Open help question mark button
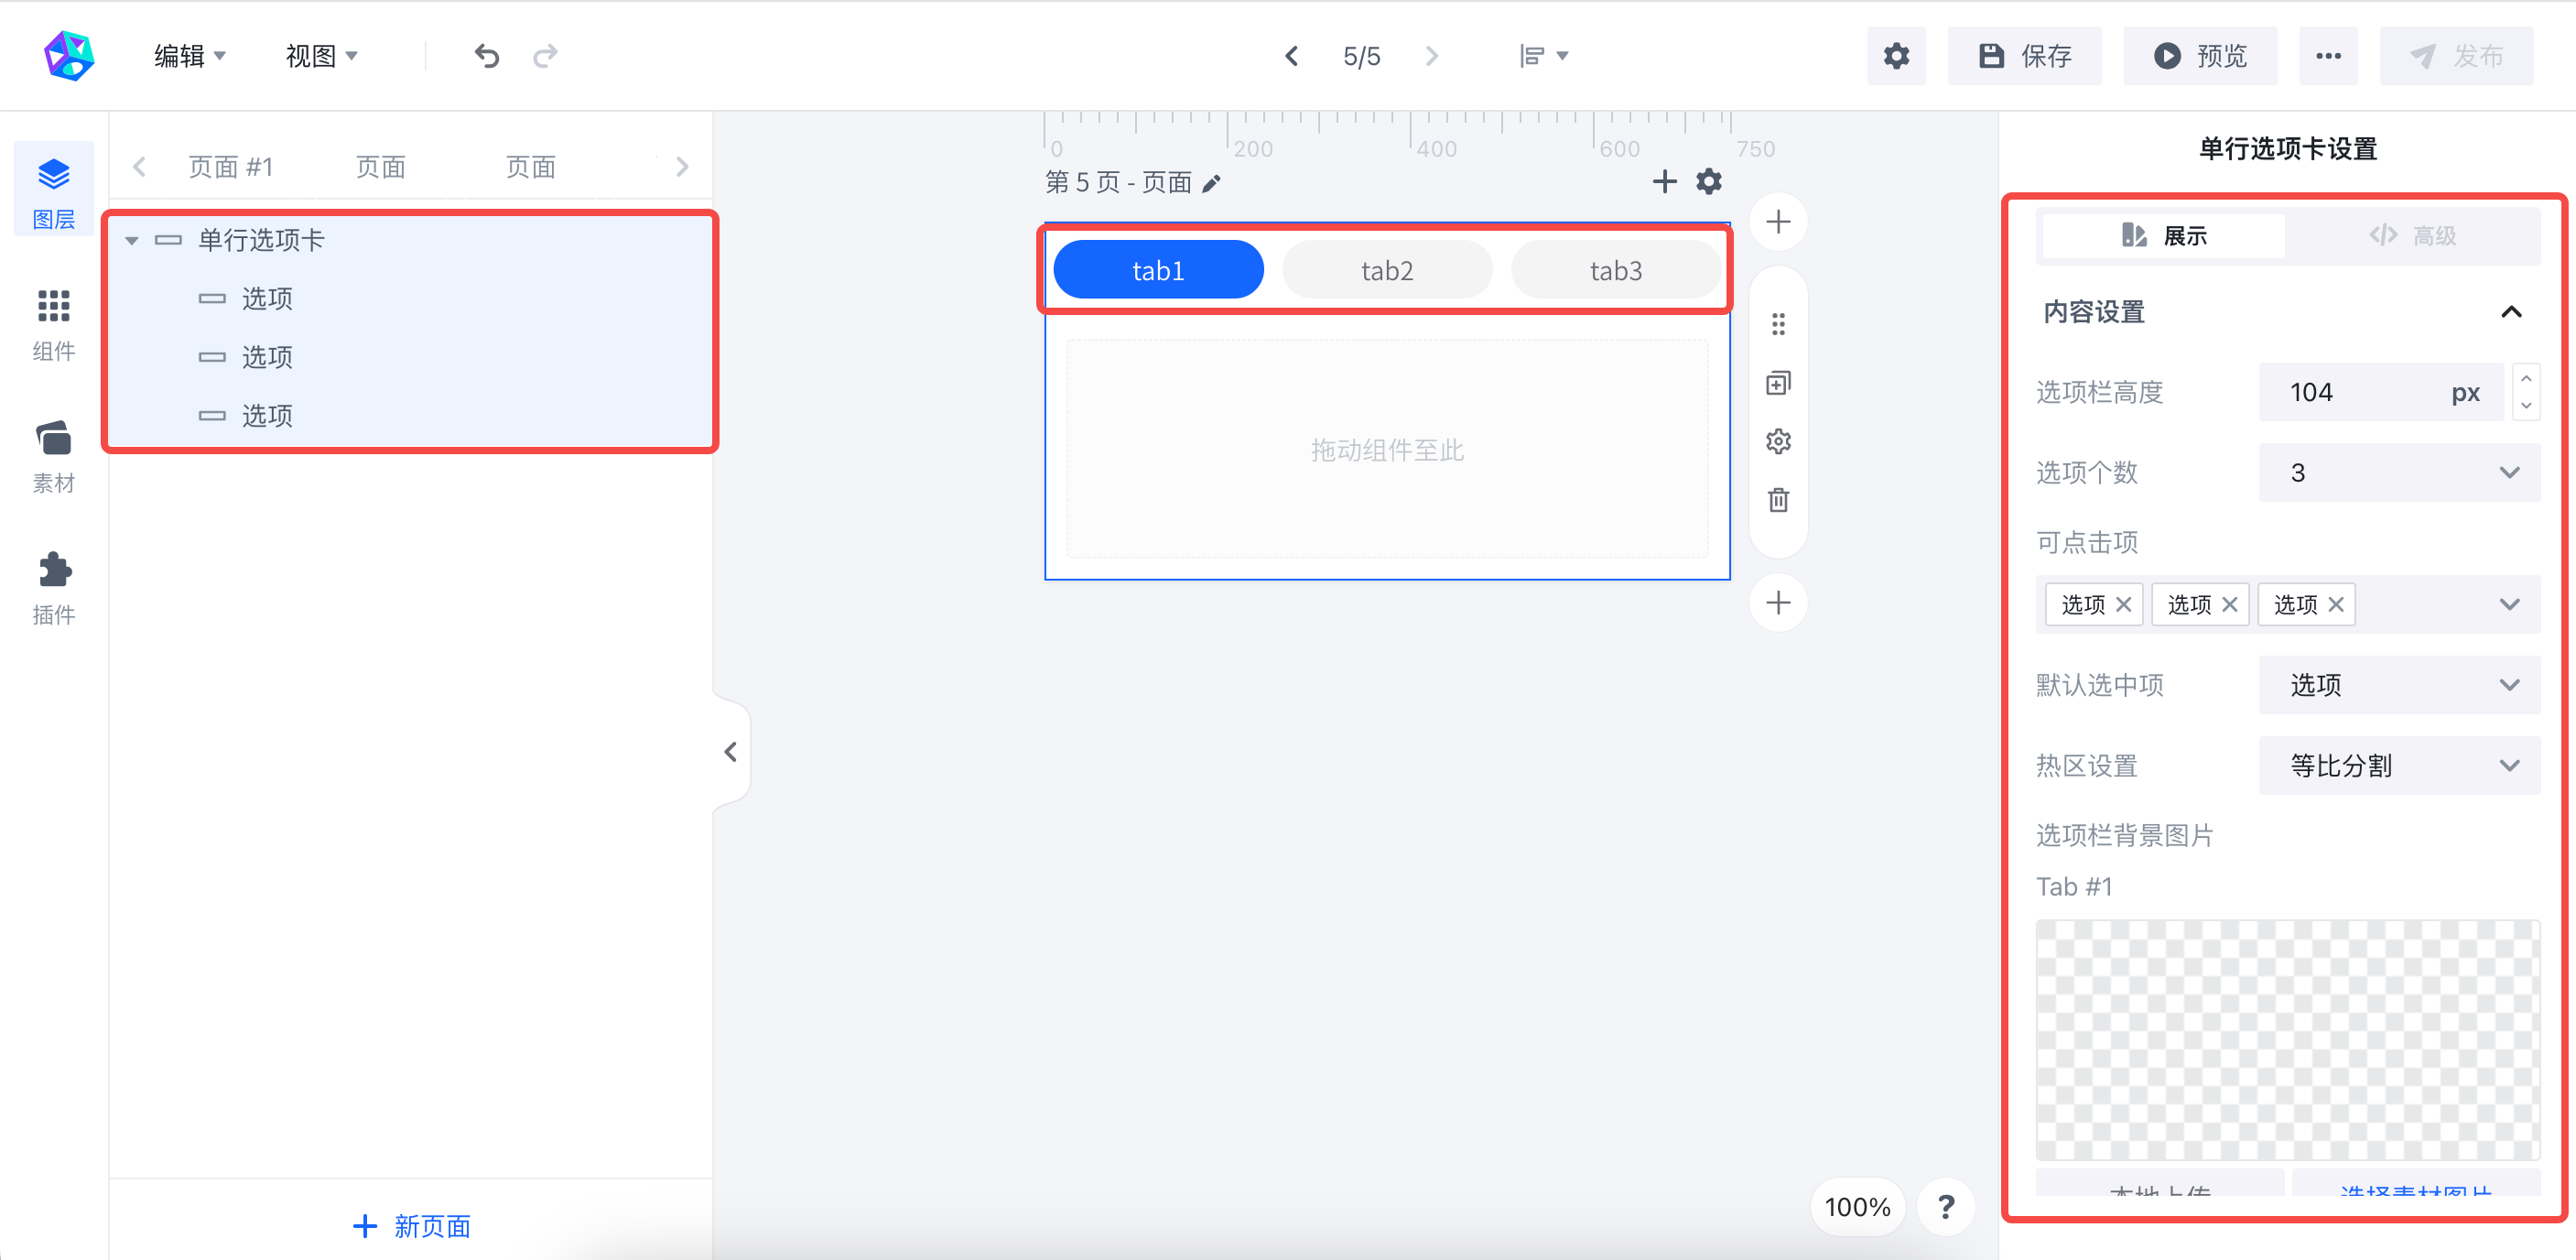The height and width of the screenshot is (1260, 2576). [1946, 1207]
